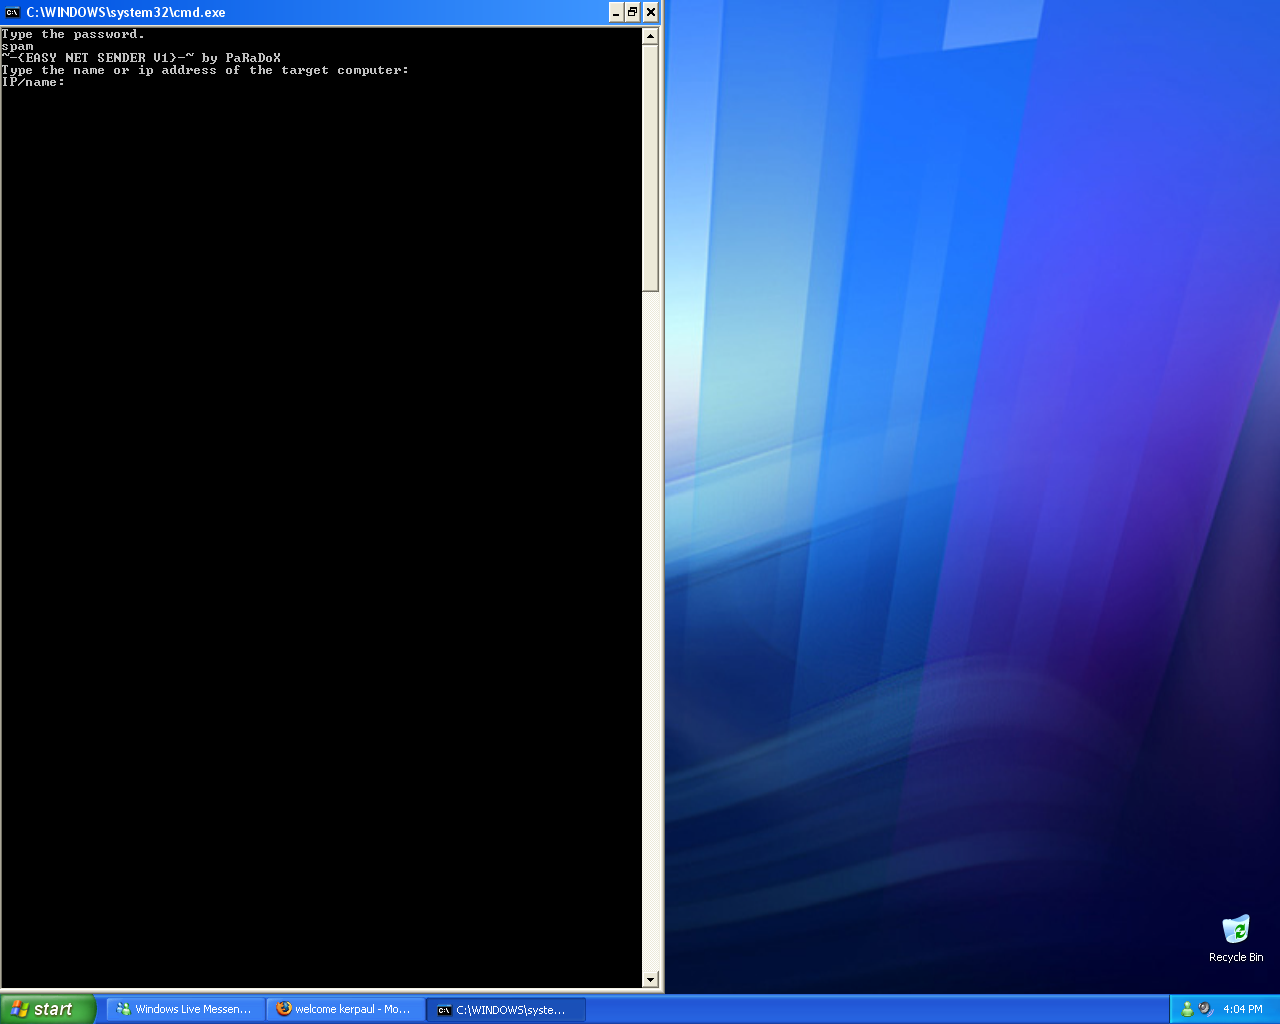The image size is (1280, 1024).
Task: Open the cmd.exe system menu icon
Action: click(x=13, y=13)
